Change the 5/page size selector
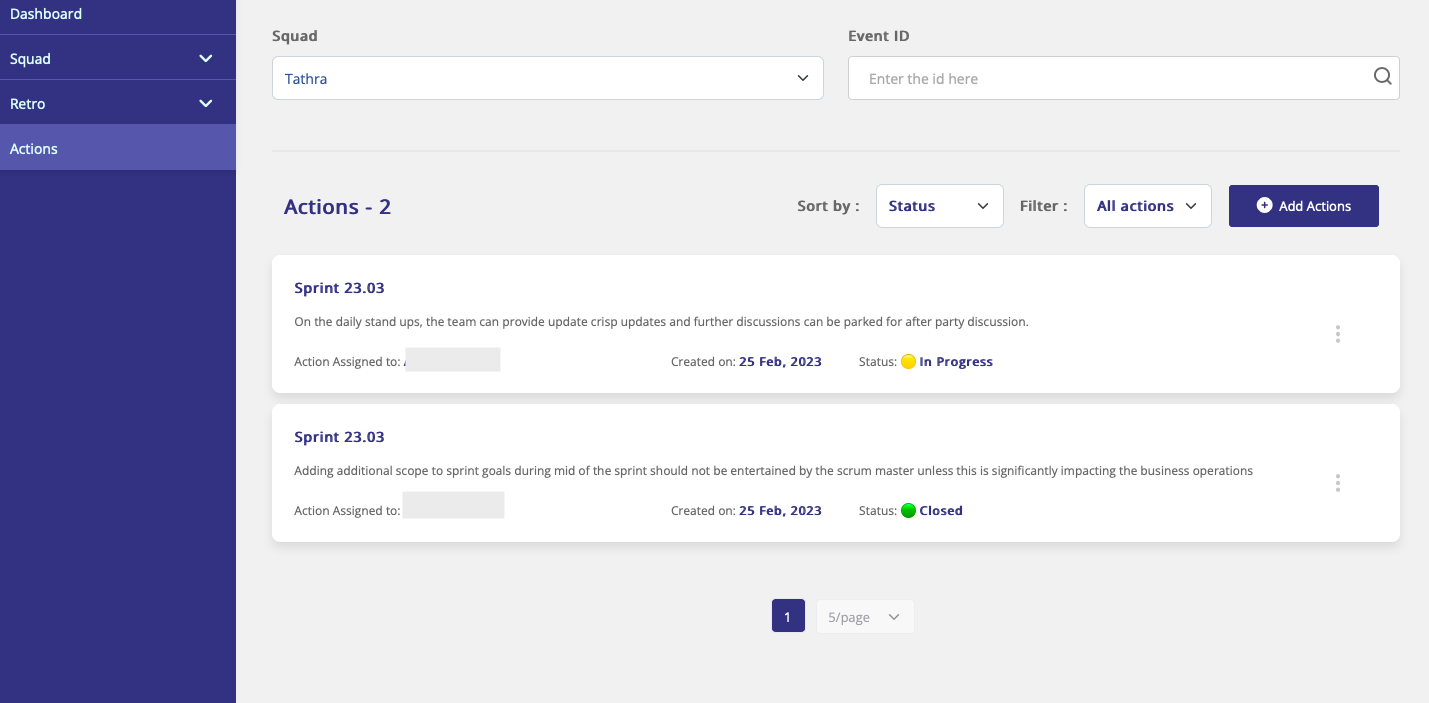The height and width of the screenshot is (703, 1429). [x=864, y=617]
